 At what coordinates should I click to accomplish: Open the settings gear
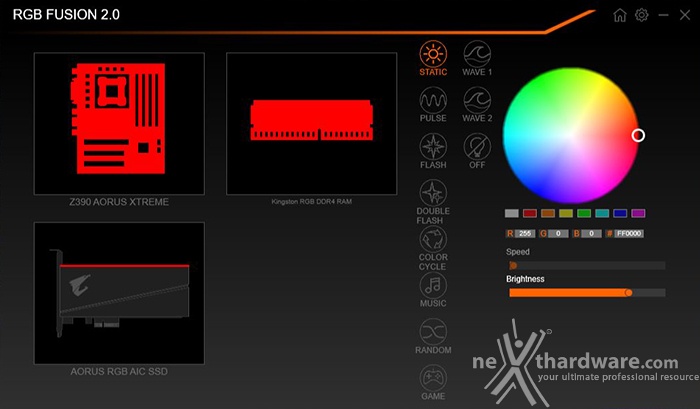point(642,15)
